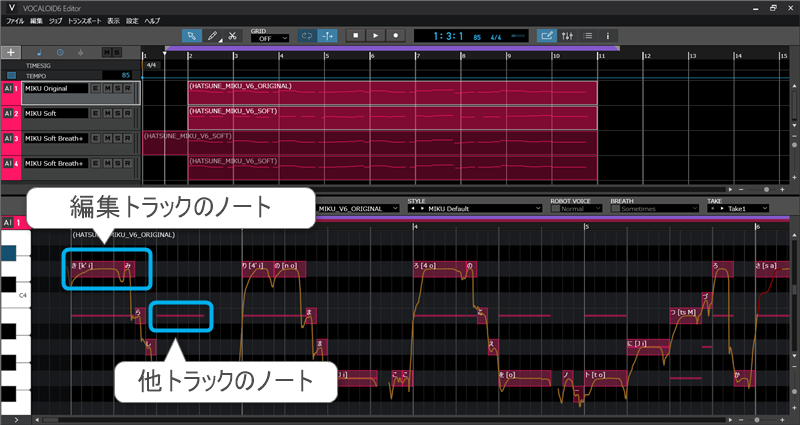Select the HATSUNE_MIKU_V6_ORIGINAL part on track 1
This screenshot has width=800, height=425.
(392, 93)
